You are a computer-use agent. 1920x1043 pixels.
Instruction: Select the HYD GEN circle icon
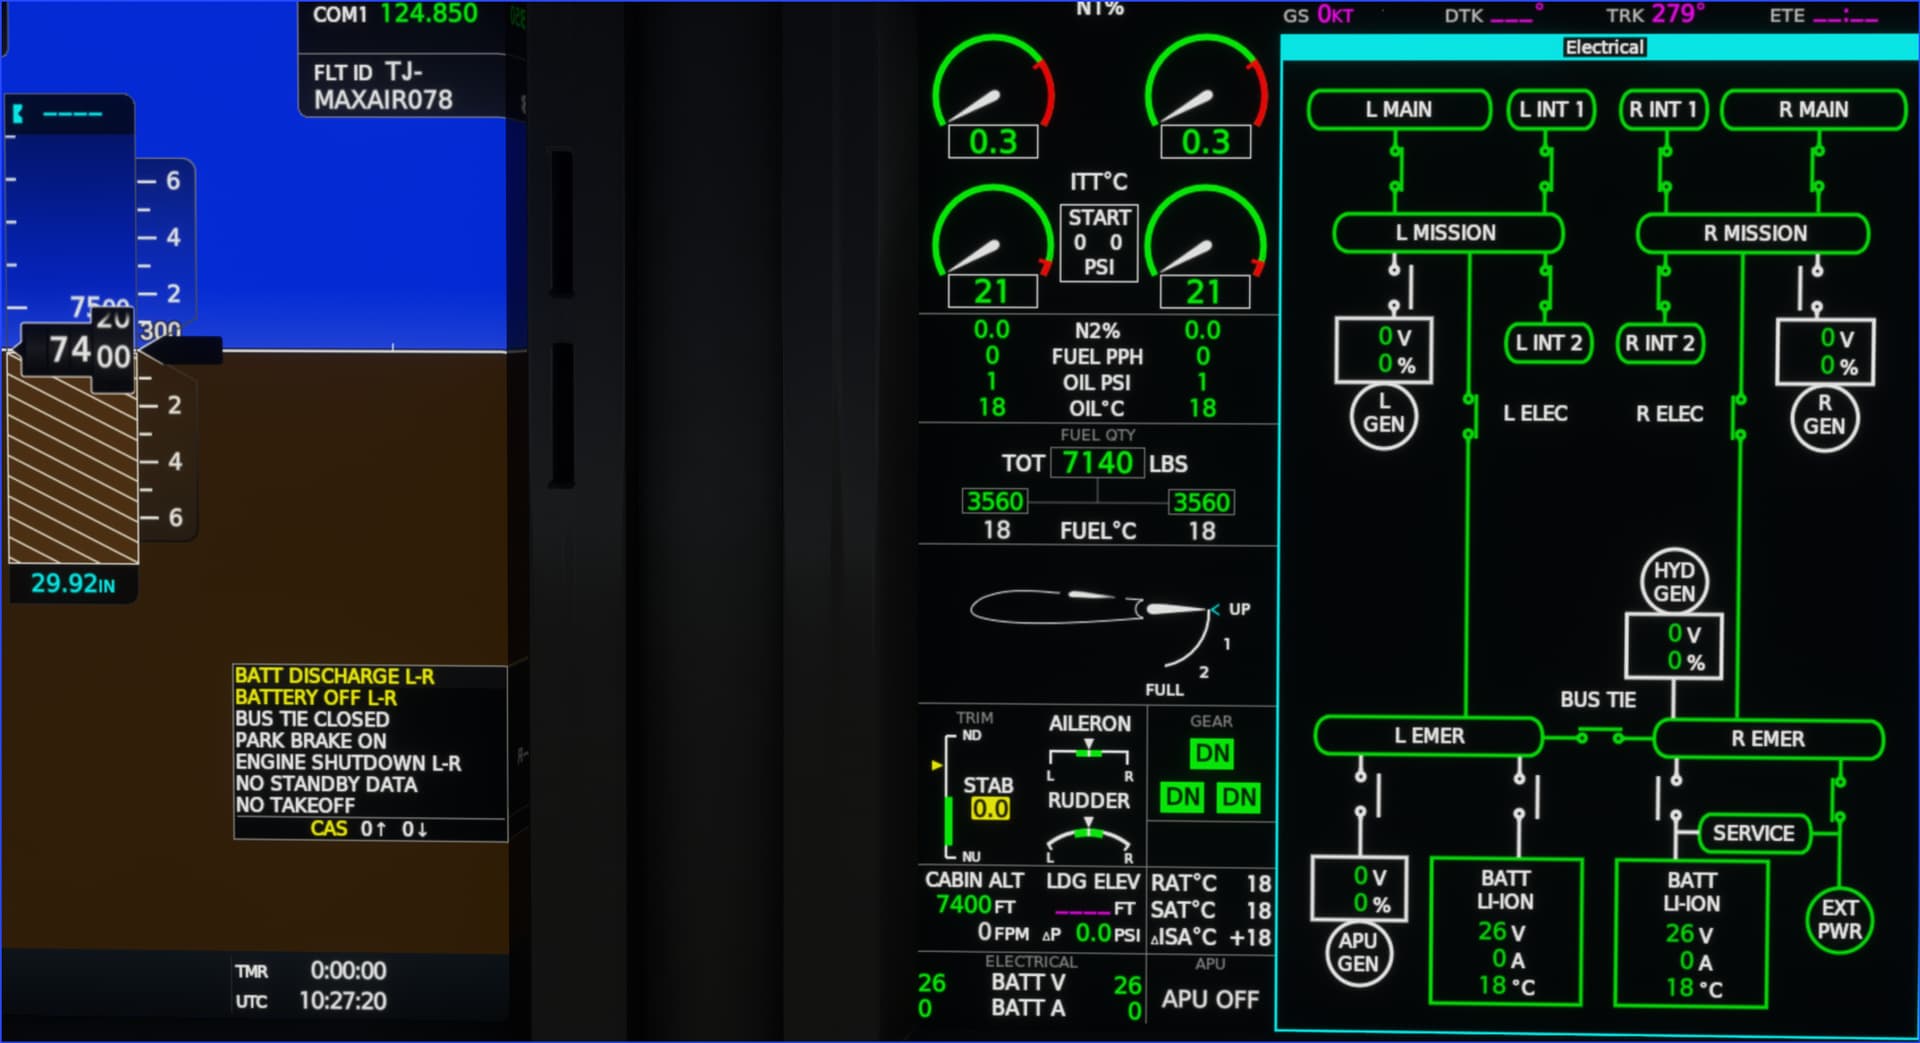click(1673, 582)
